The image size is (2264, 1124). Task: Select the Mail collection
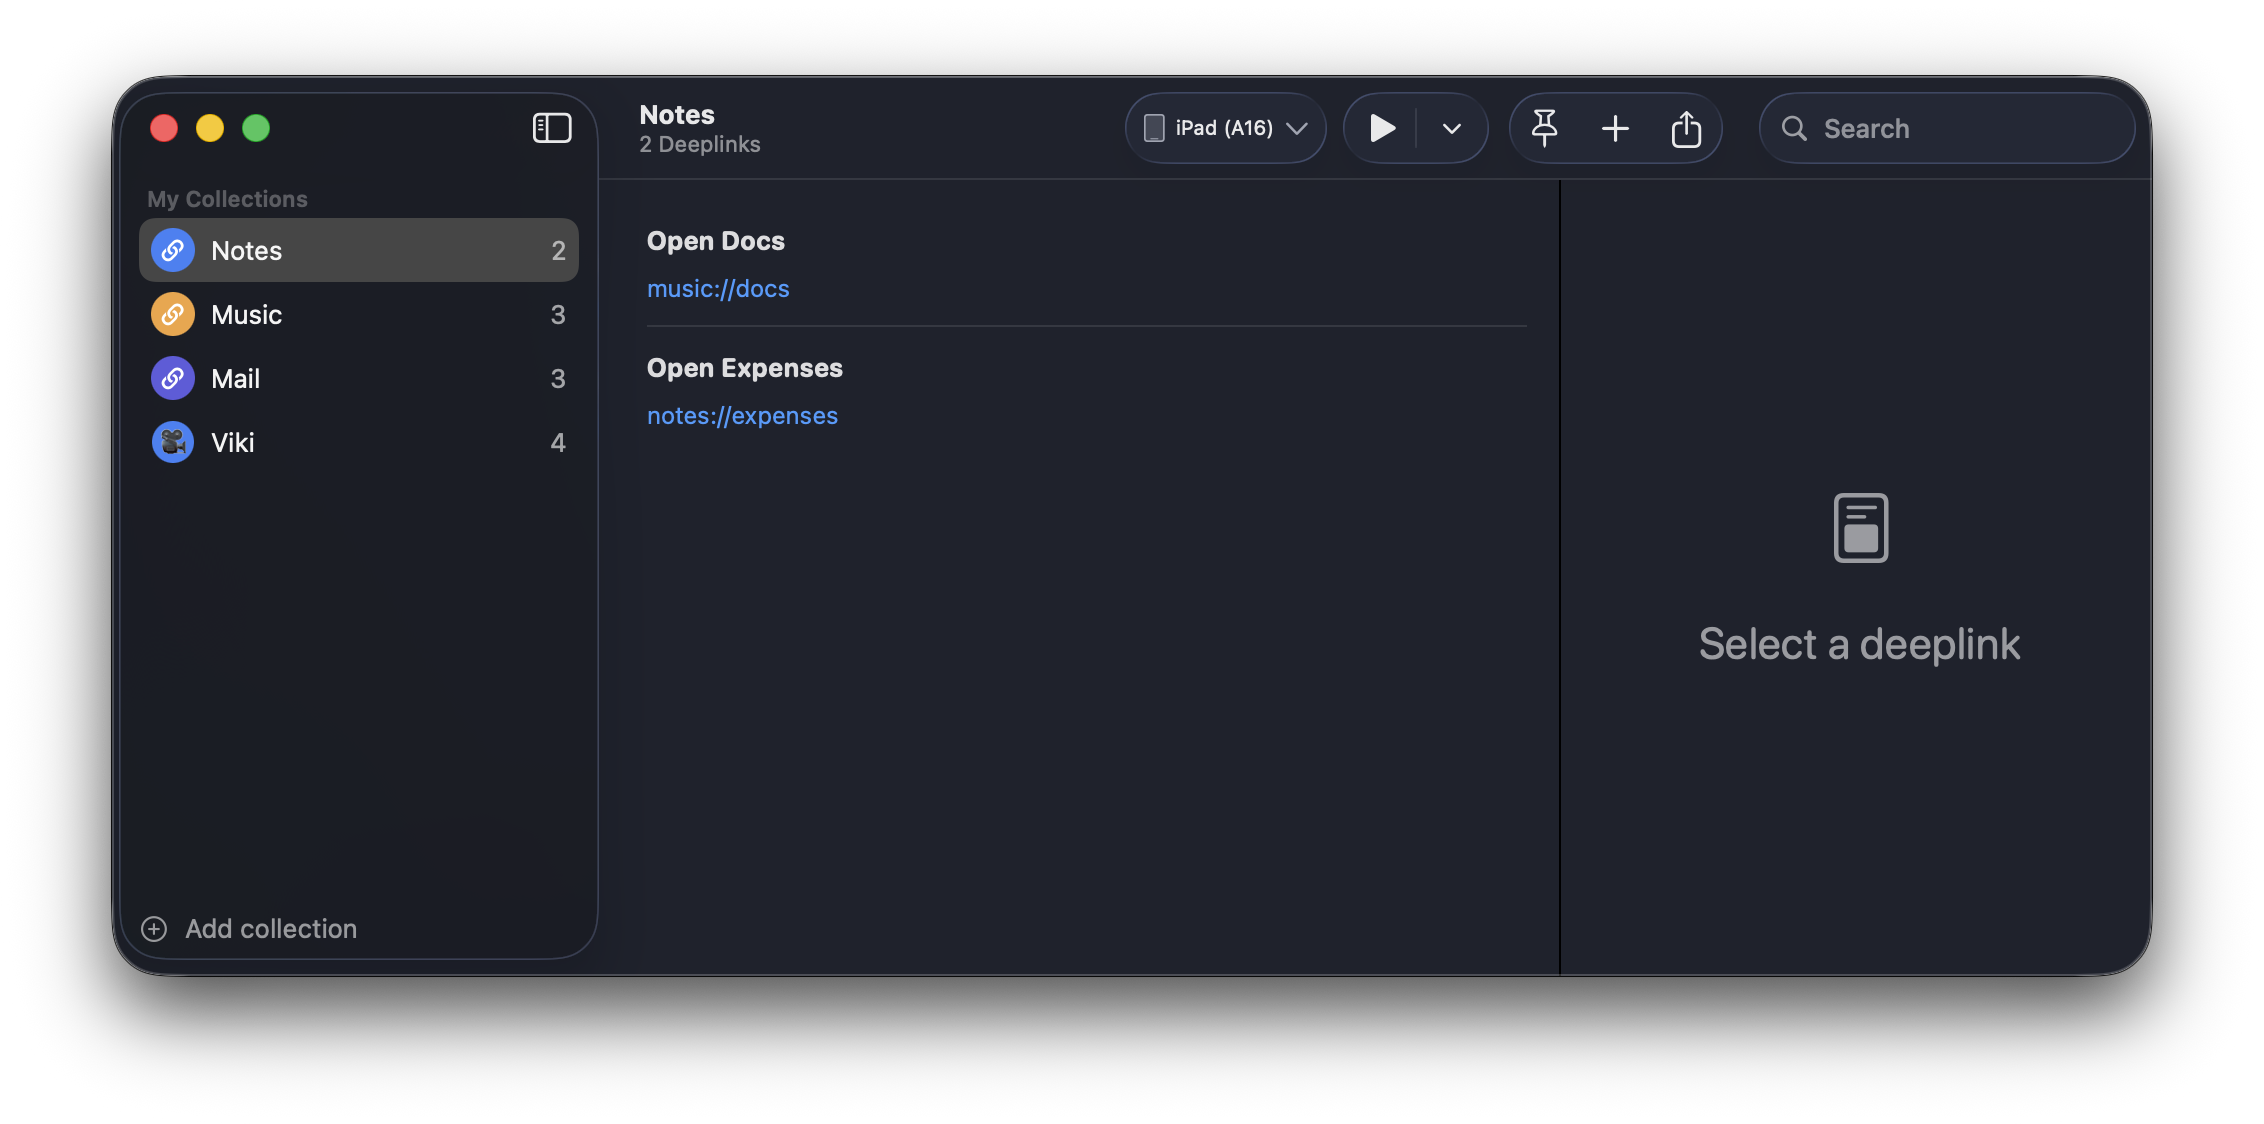tap(358, 378)
